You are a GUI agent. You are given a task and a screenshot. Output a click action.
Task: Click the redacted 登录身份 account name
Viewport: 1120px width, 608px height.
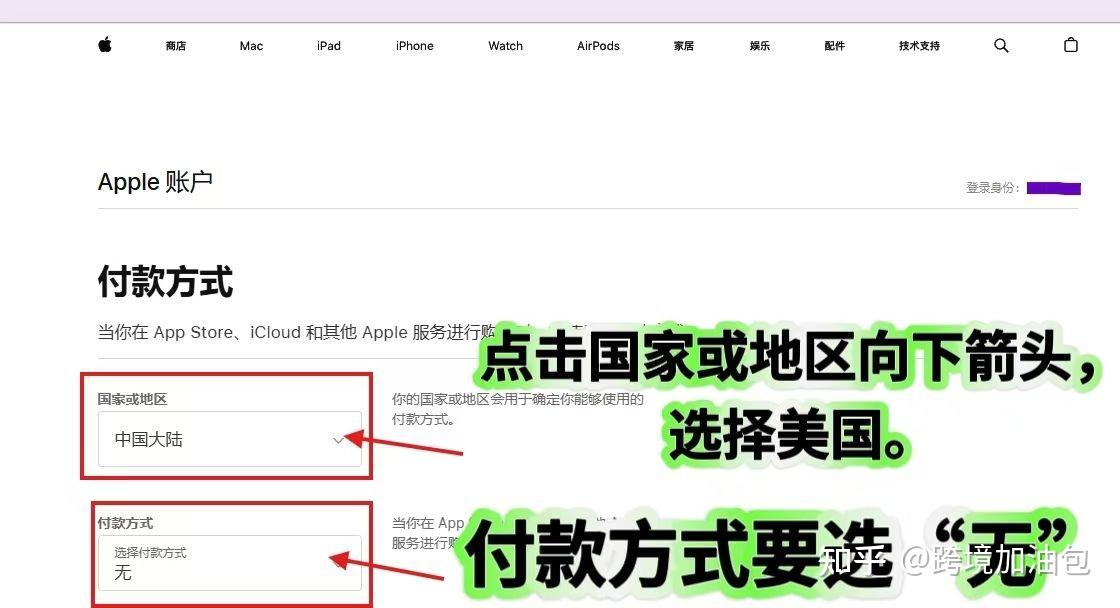[1053, 188]
